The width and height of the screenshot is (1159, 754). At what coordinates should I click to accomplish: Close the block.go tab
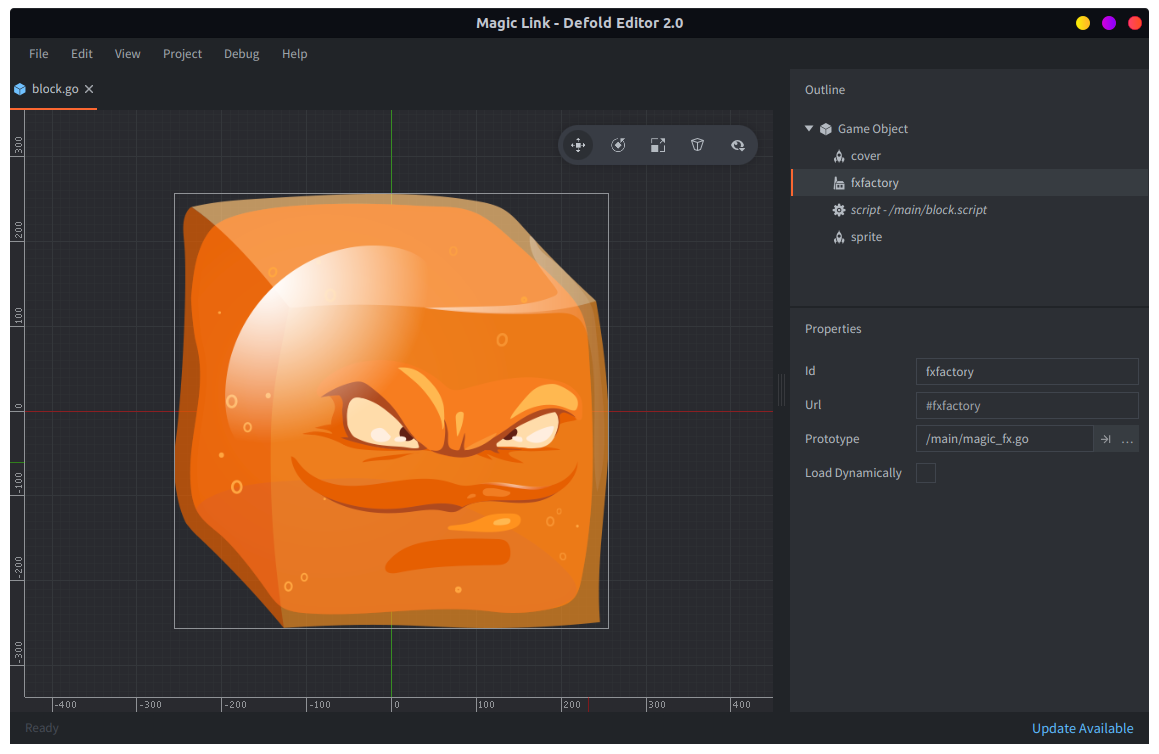tap(89, 89)
